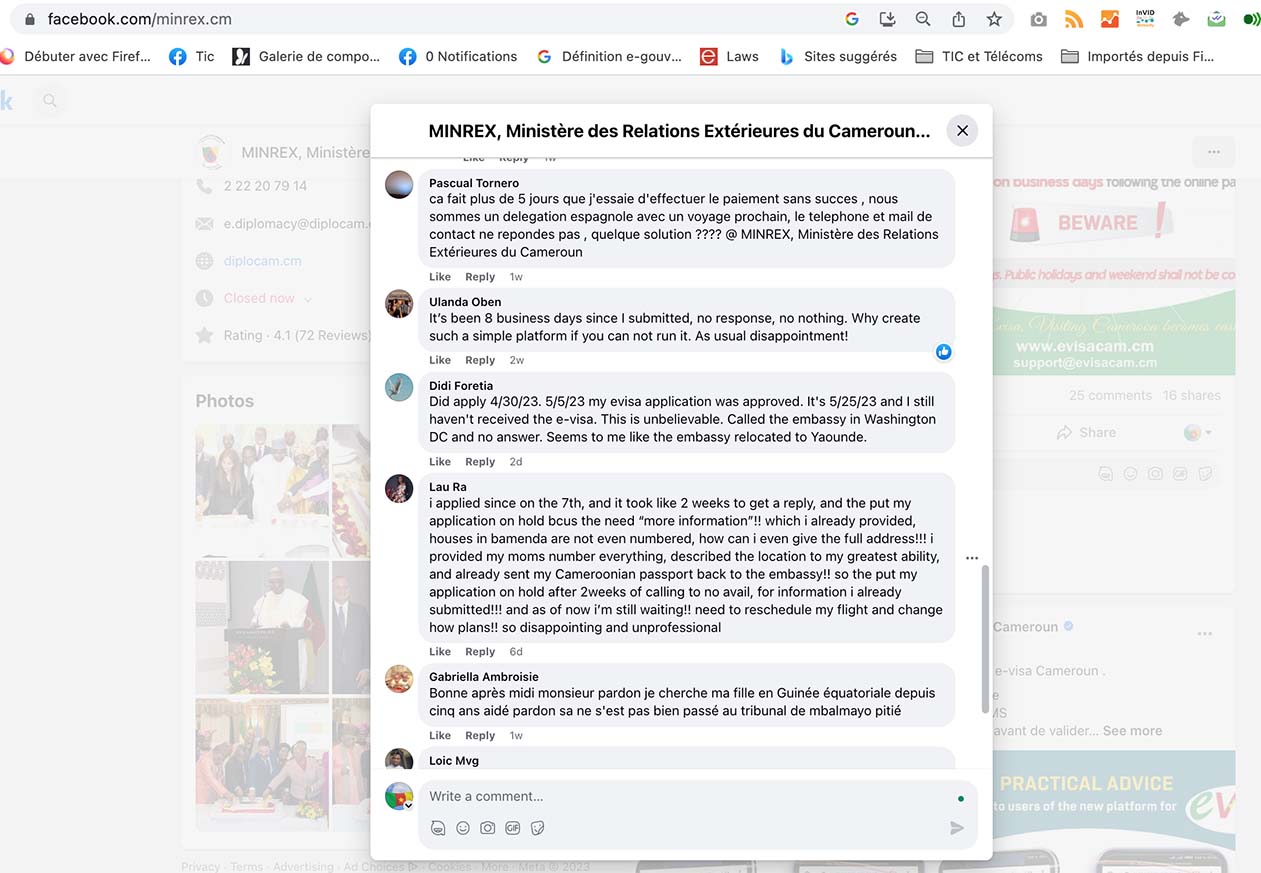Like Ulanda Oben's comment
Image resolution: width=1261 pixels, height=873 pixels.
(440, 360)
